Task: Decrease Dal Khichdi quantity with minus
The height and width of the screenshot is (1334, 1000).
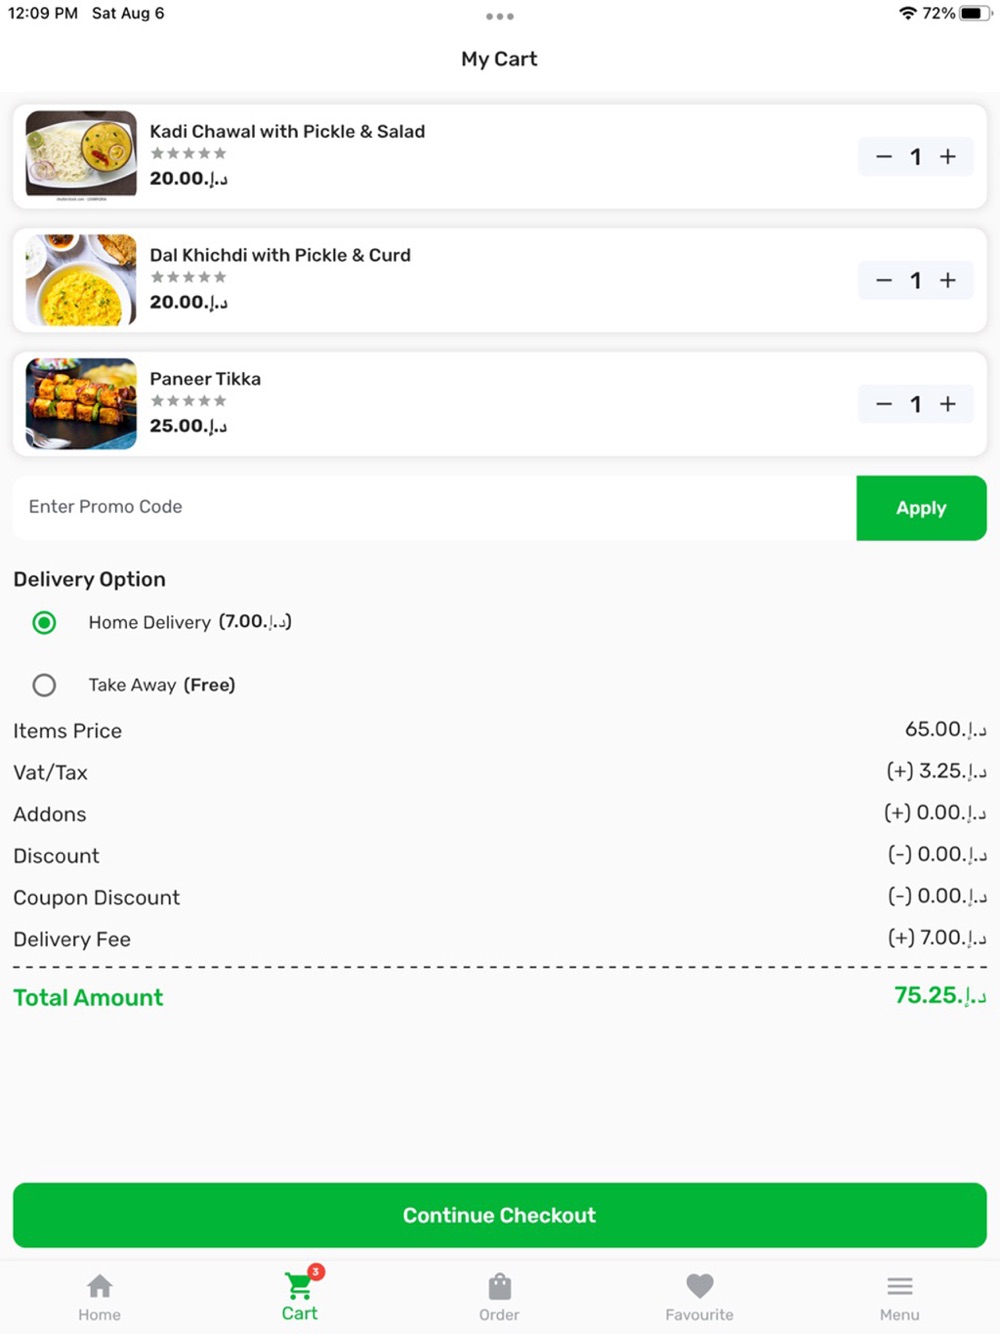Action: tap(884, 281)
